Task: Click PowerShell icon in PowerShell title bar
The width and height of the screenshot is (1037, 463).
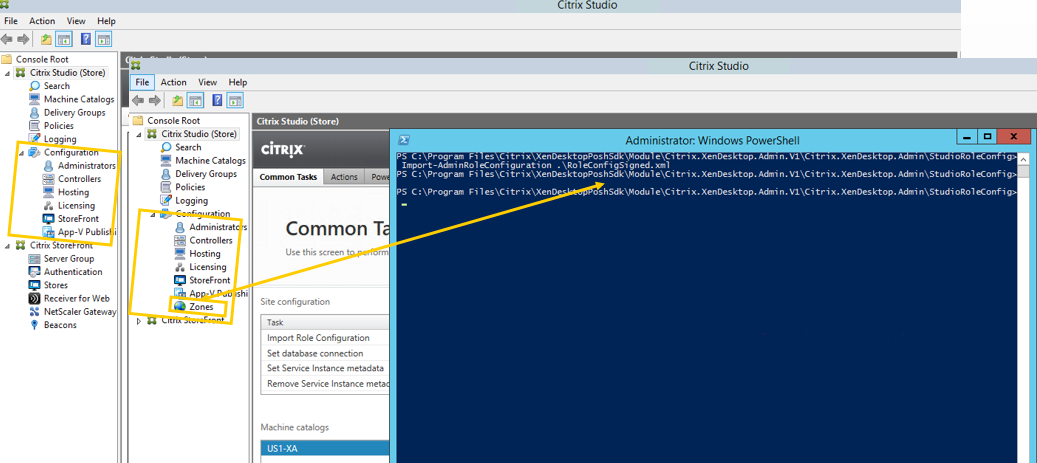Action: click(x=404, y=140)
